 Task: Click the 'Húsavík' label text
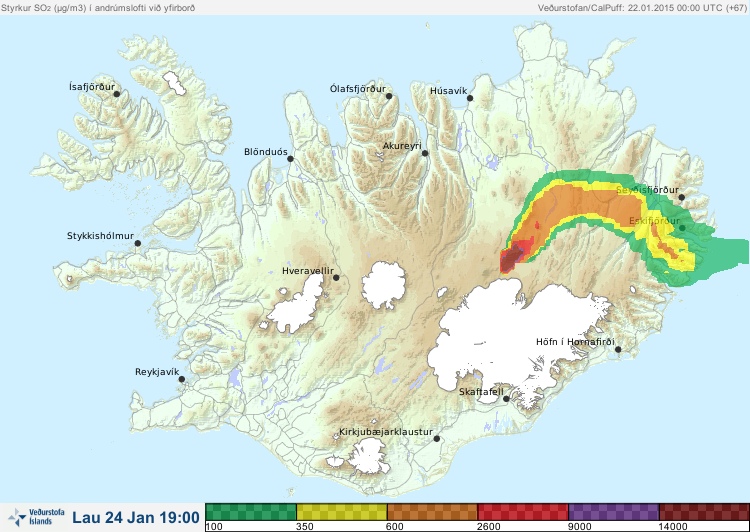tap(449, 91)
